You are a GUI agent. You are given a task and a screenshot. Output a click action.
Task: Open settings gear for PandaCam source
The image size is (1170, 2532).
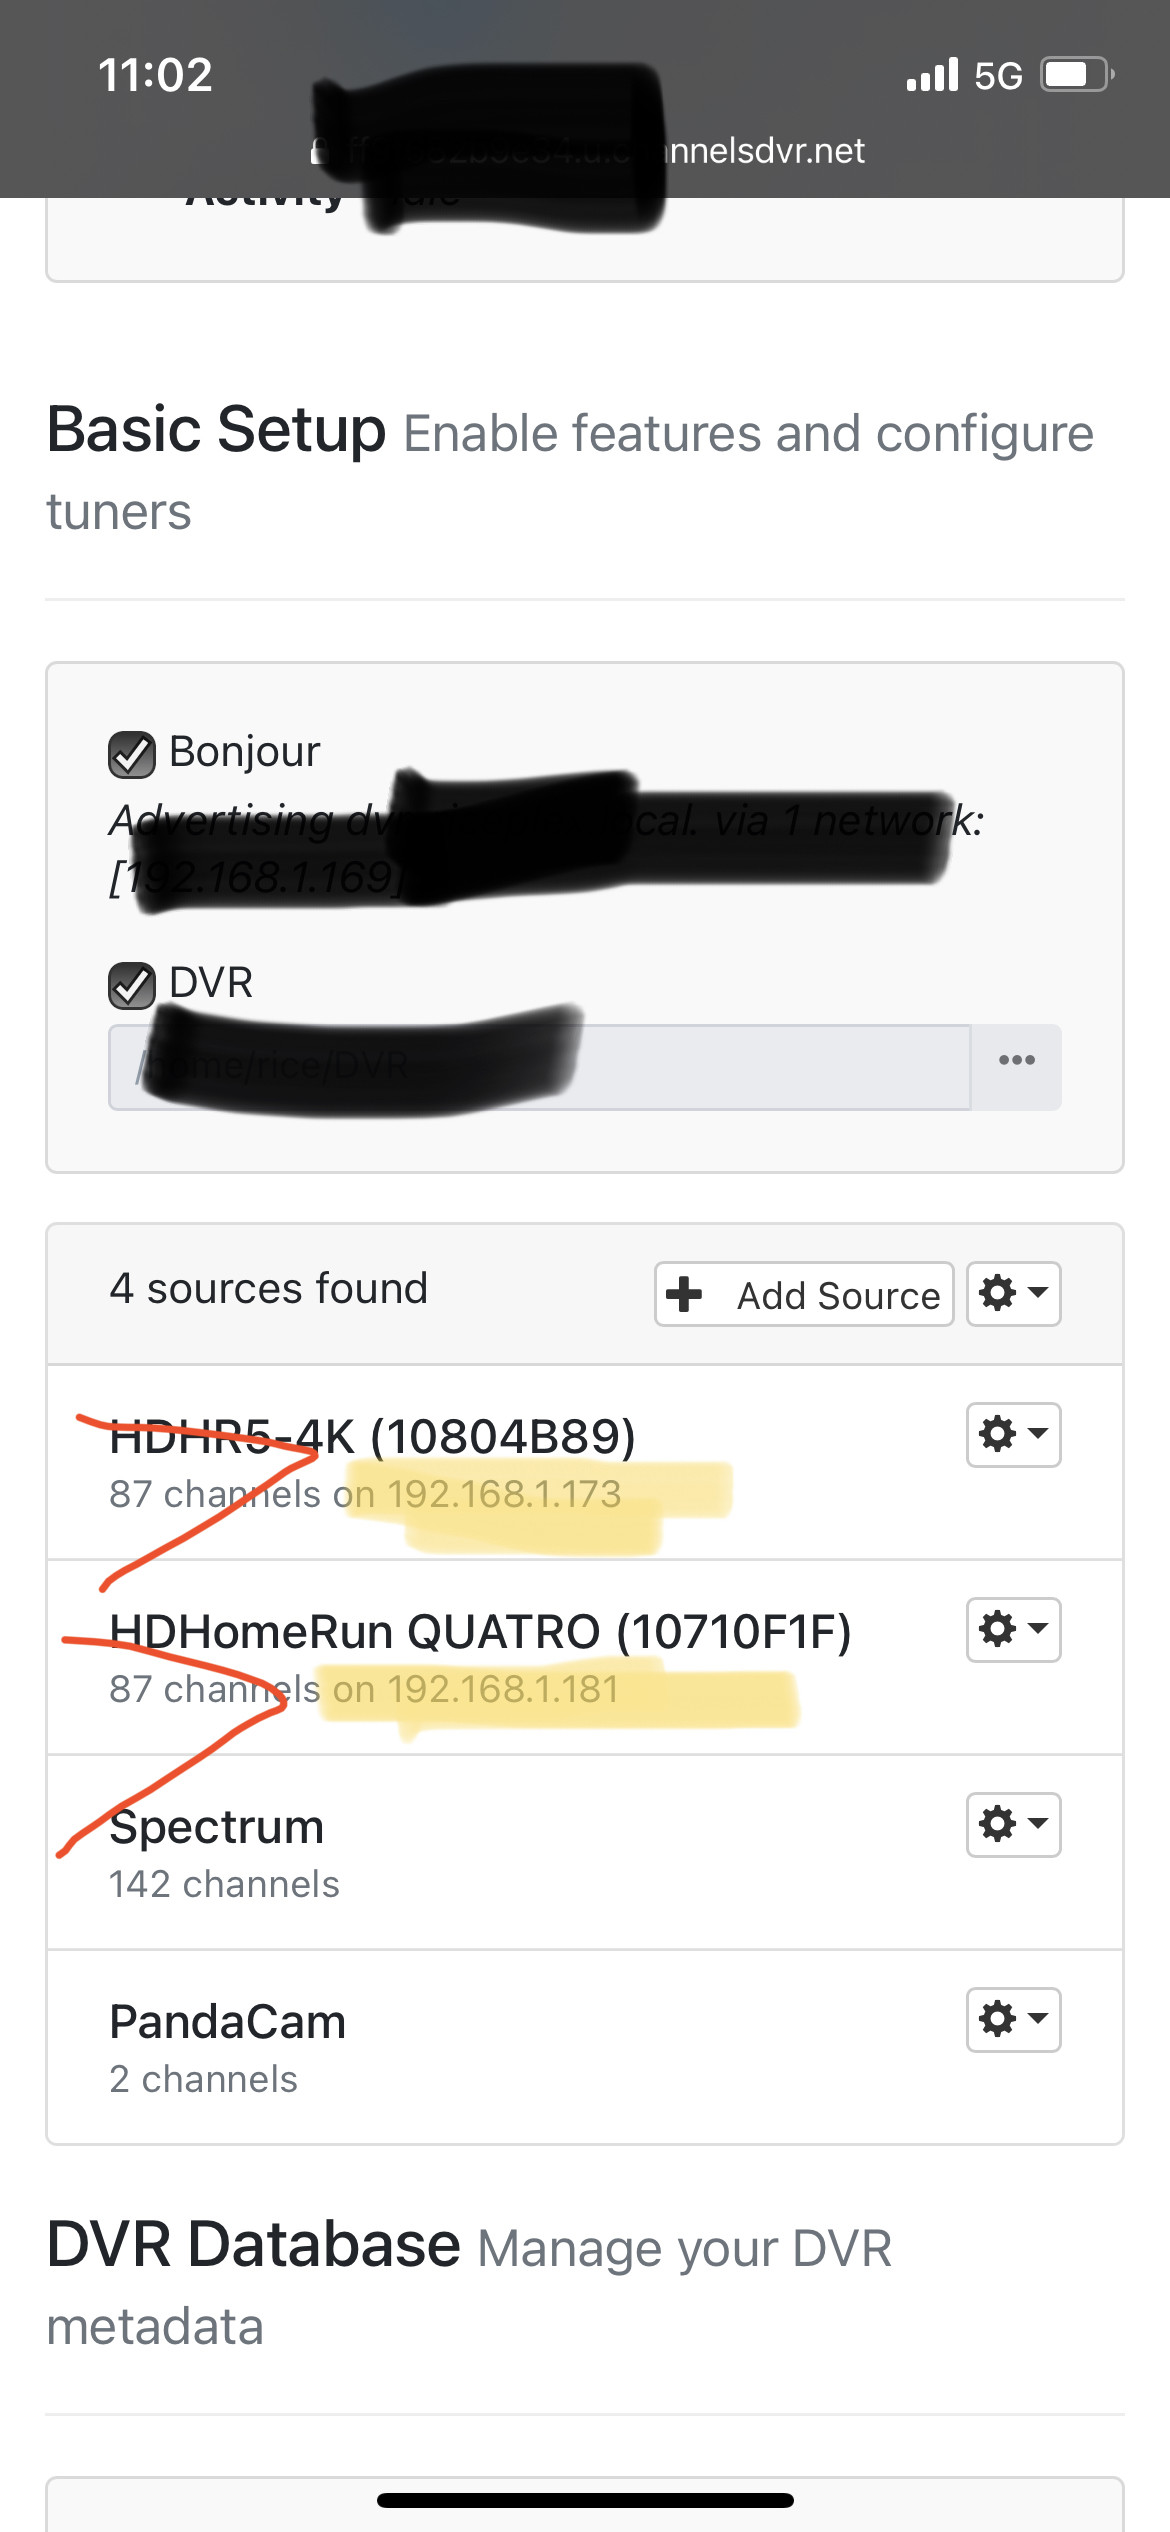[x=1013, y=2019]
